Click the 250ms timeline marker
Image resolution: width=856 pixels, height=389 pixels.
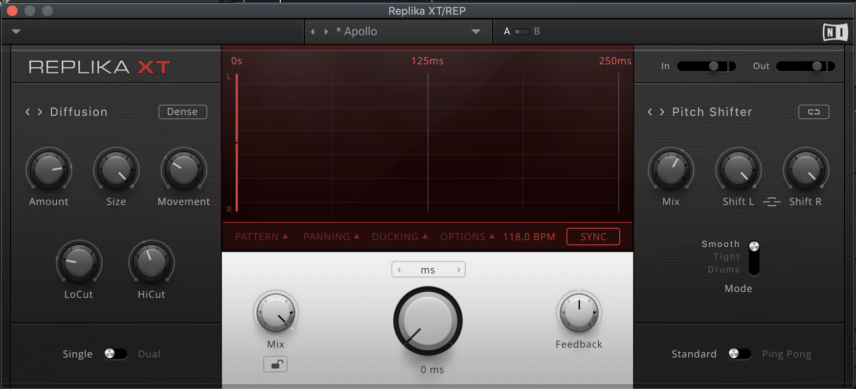tap(615, 61)
